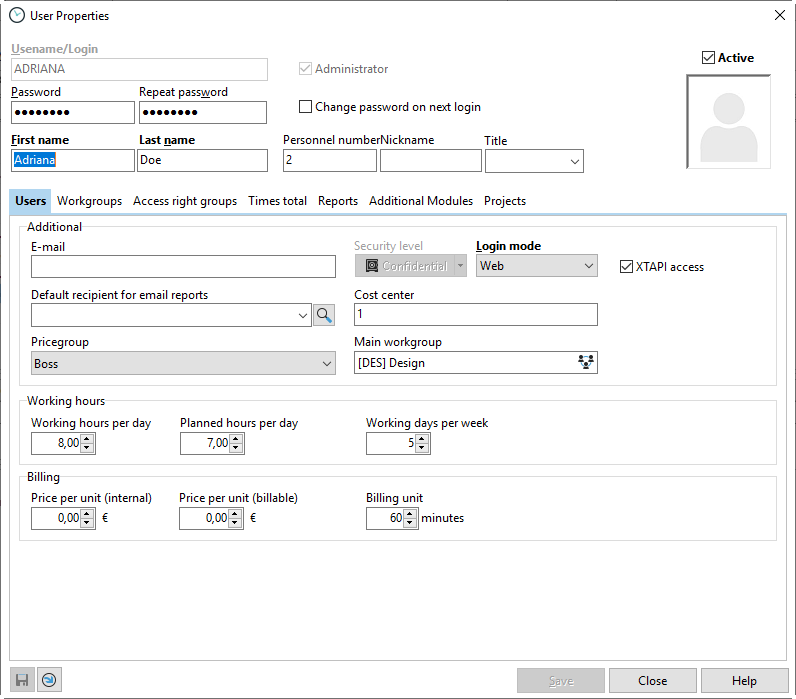Image resolution: width=796 pixels, height=699 pixels.
Task: Decrease Planned hours per day with down arrow
Action: click(236, 448)
